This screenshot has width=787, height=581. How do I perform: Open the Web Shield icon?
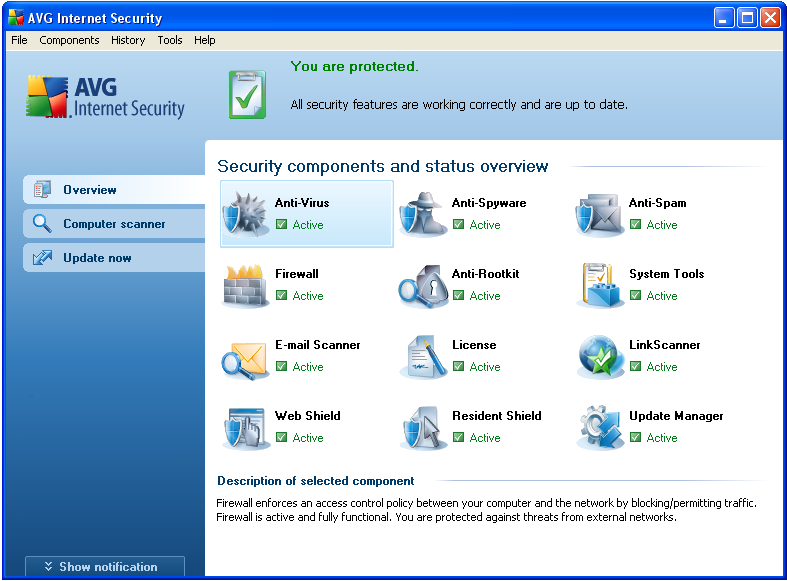(x=244, y=428)
